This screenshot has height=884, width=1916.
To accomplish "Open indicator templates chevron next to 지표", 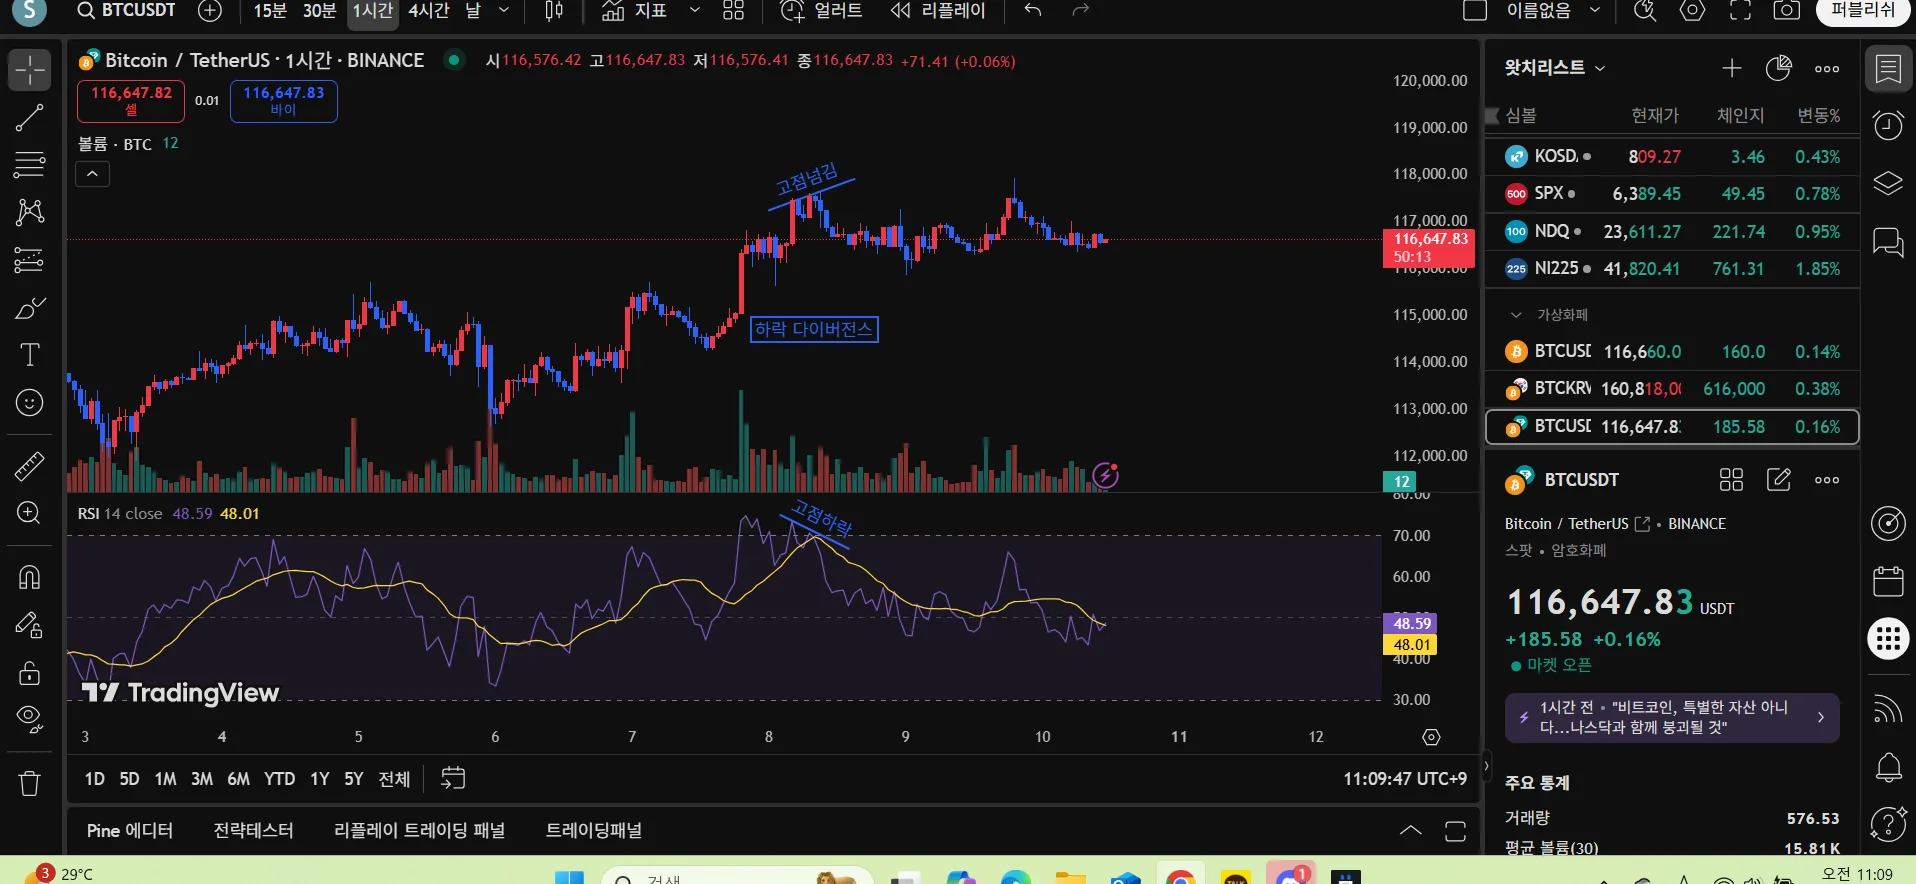I will 695,11.
